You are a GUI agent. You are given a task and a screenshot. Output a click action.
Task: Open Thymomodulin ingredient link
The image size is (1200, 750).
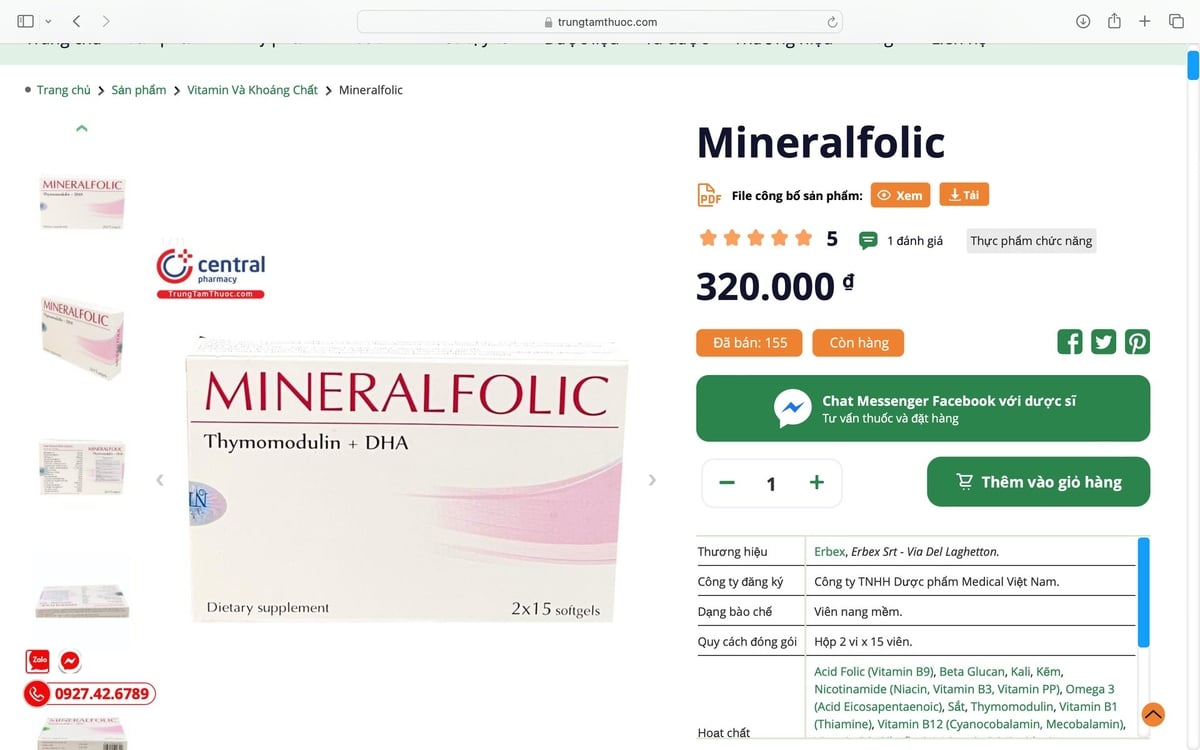coord(1010,707)
